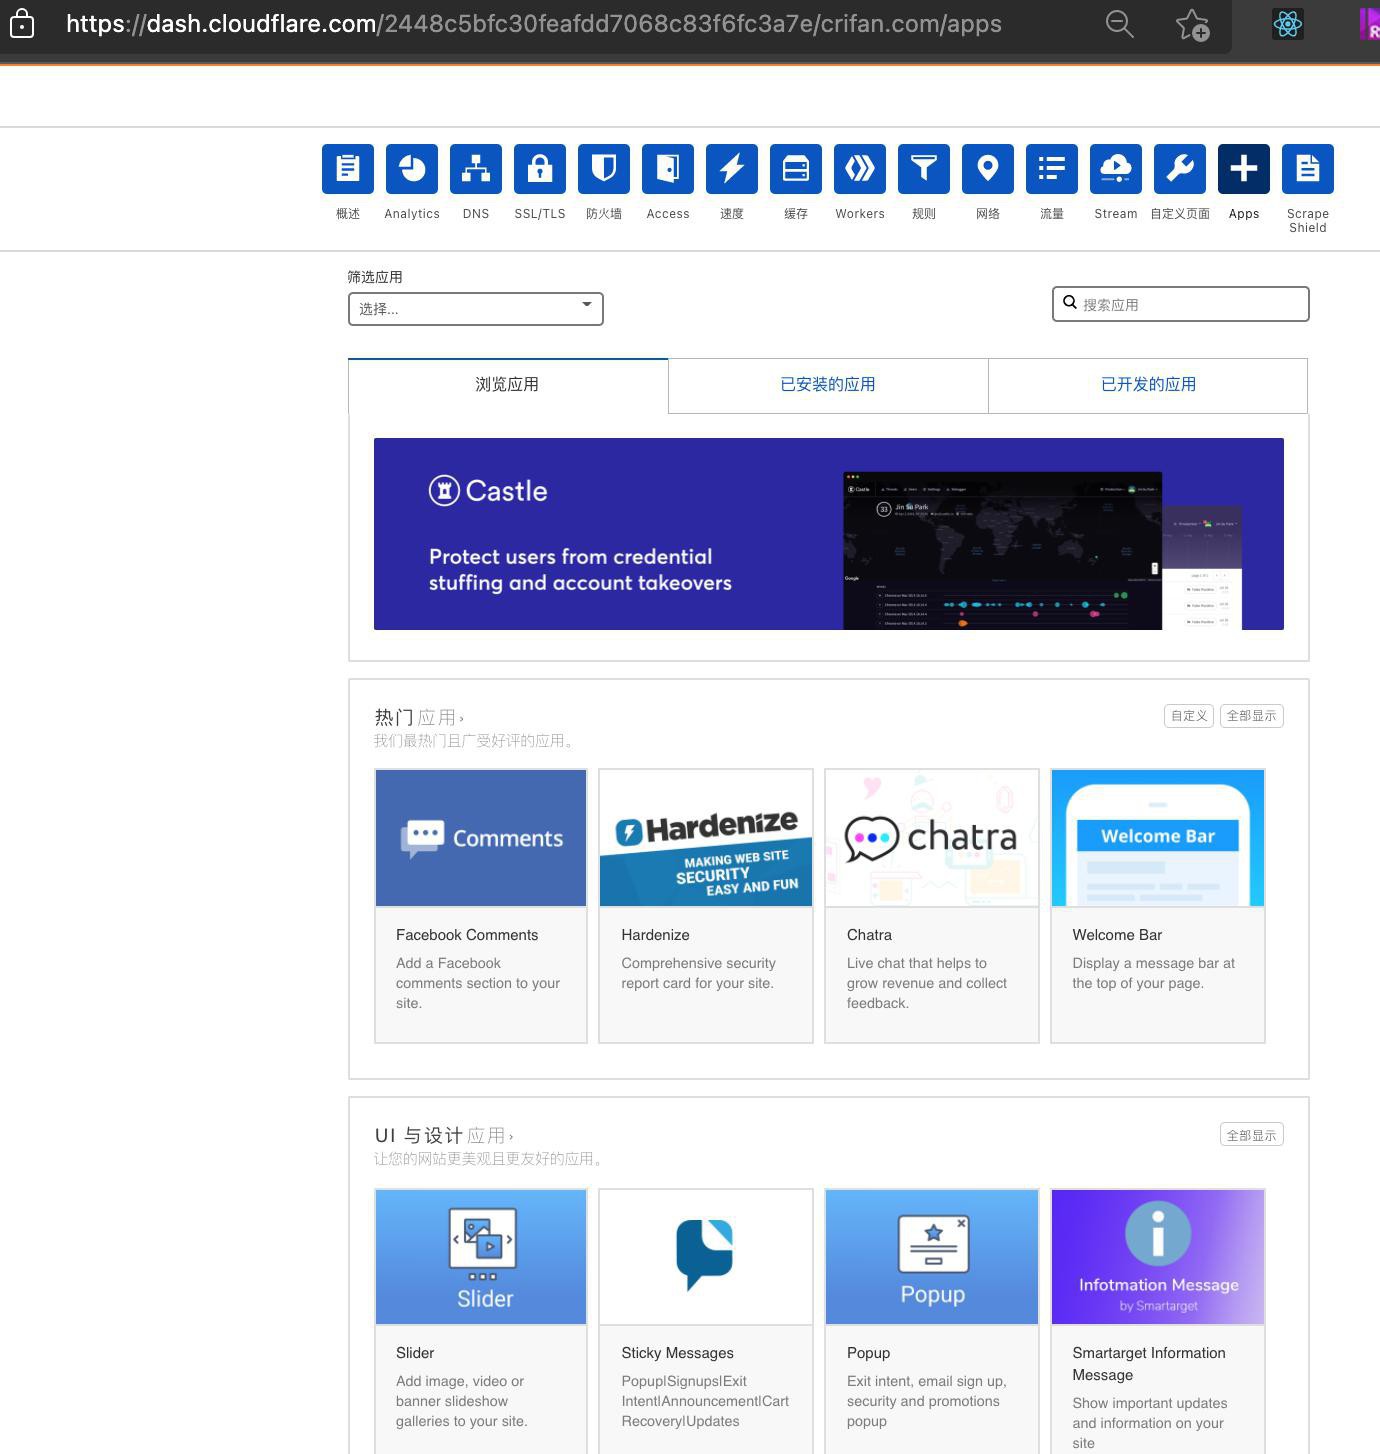Expand the 热门应用 category chevron
The height and width of the screenshot is (1454, 1380).
point(461,718)
